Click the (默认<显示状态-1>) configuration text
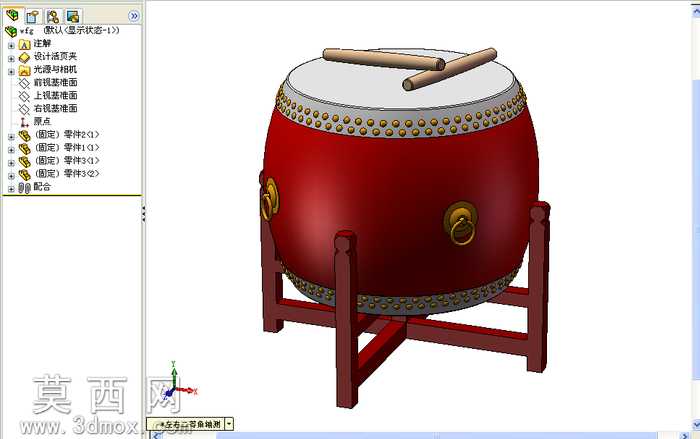The image size is (700, 439). click(x=82, y=30)
